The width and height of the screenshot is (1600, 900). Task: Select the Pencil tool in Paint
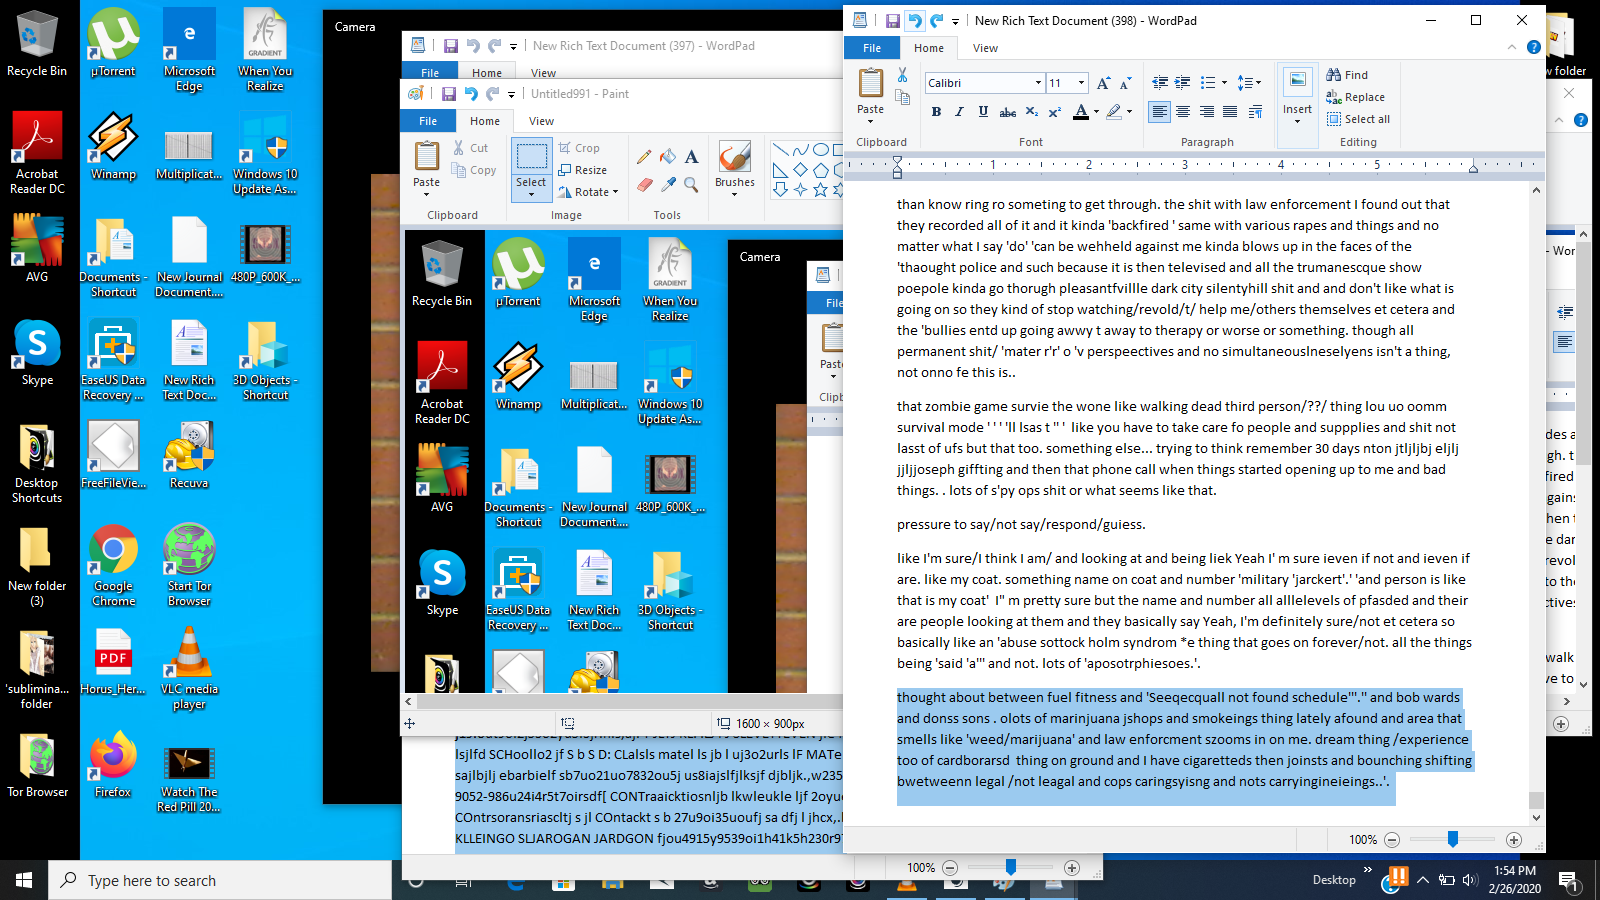pyautogui.click(x=643, y=157)
